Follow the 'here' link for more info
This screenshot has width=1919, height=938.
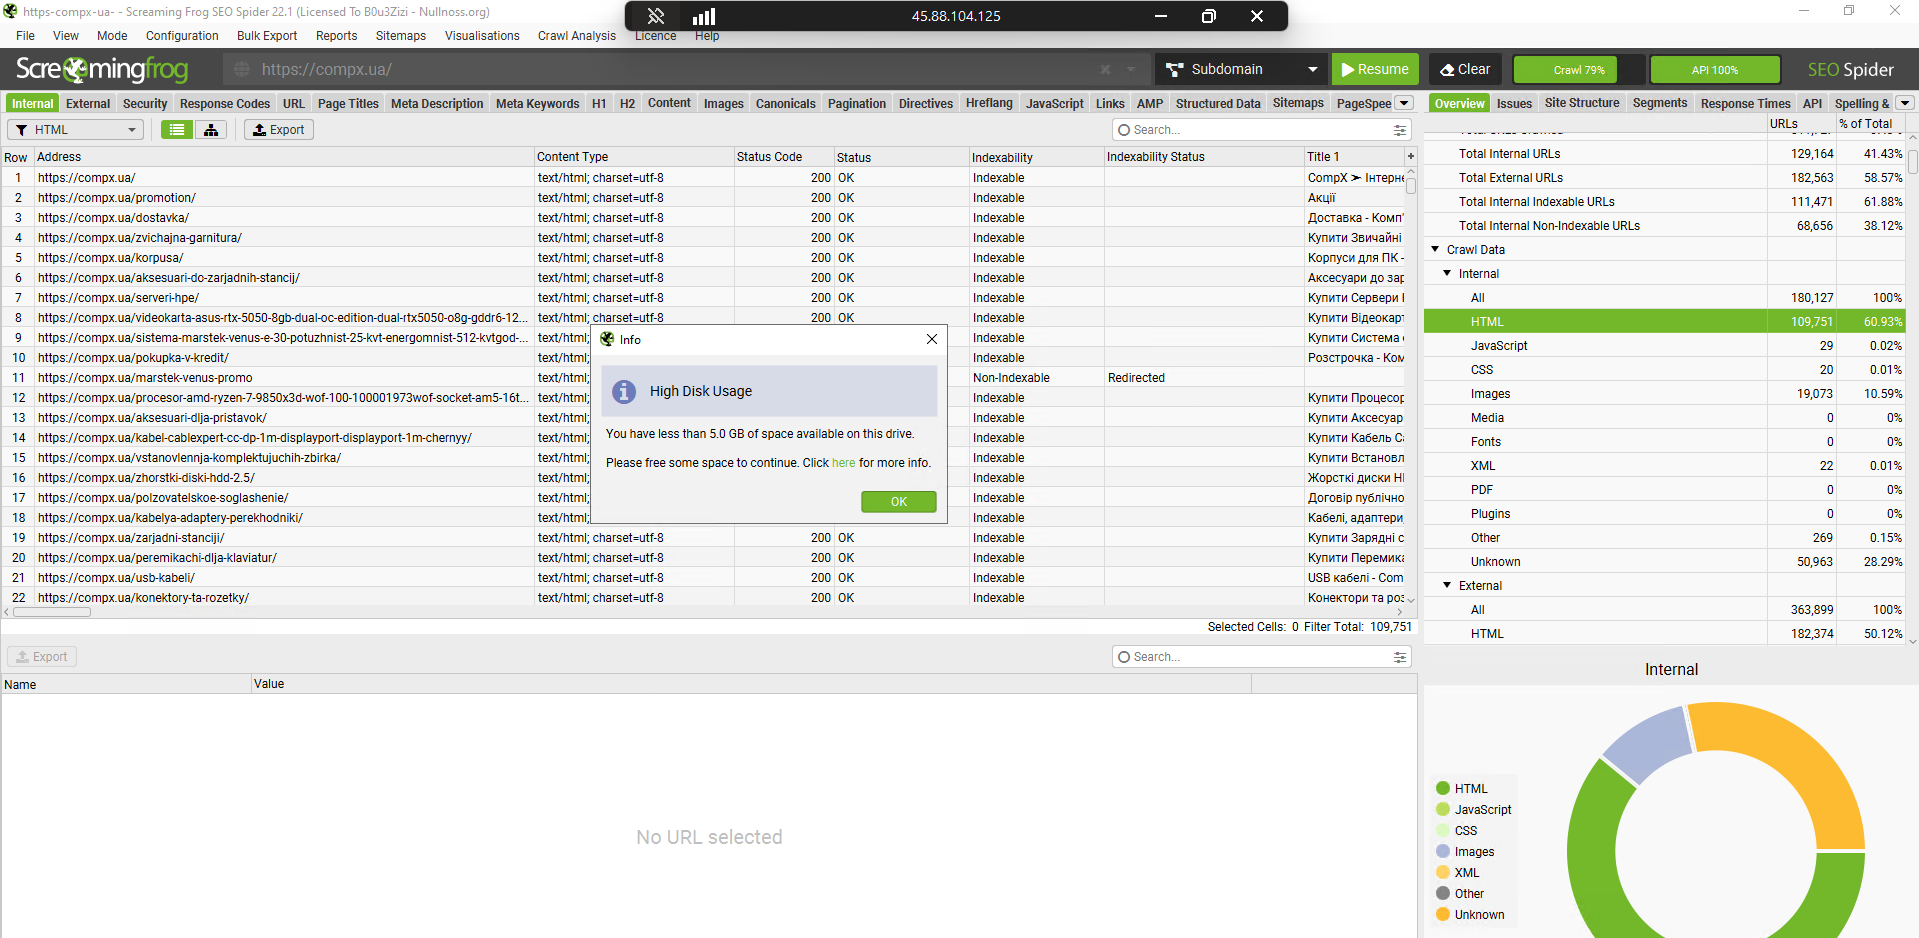pos(844,463)
